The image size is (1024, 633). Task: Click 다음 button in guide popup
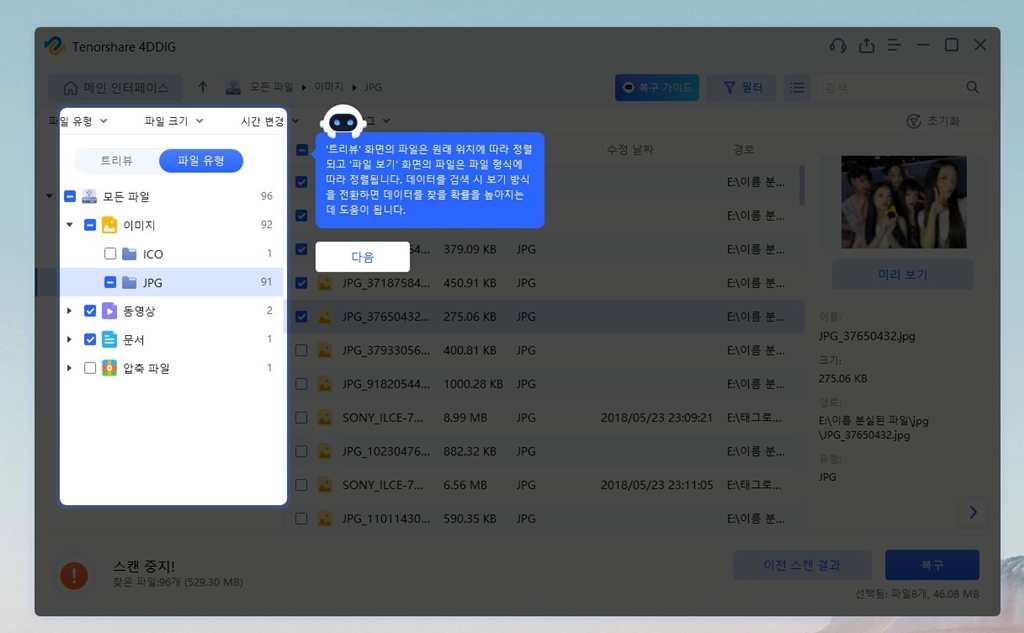tap(362, 257)
